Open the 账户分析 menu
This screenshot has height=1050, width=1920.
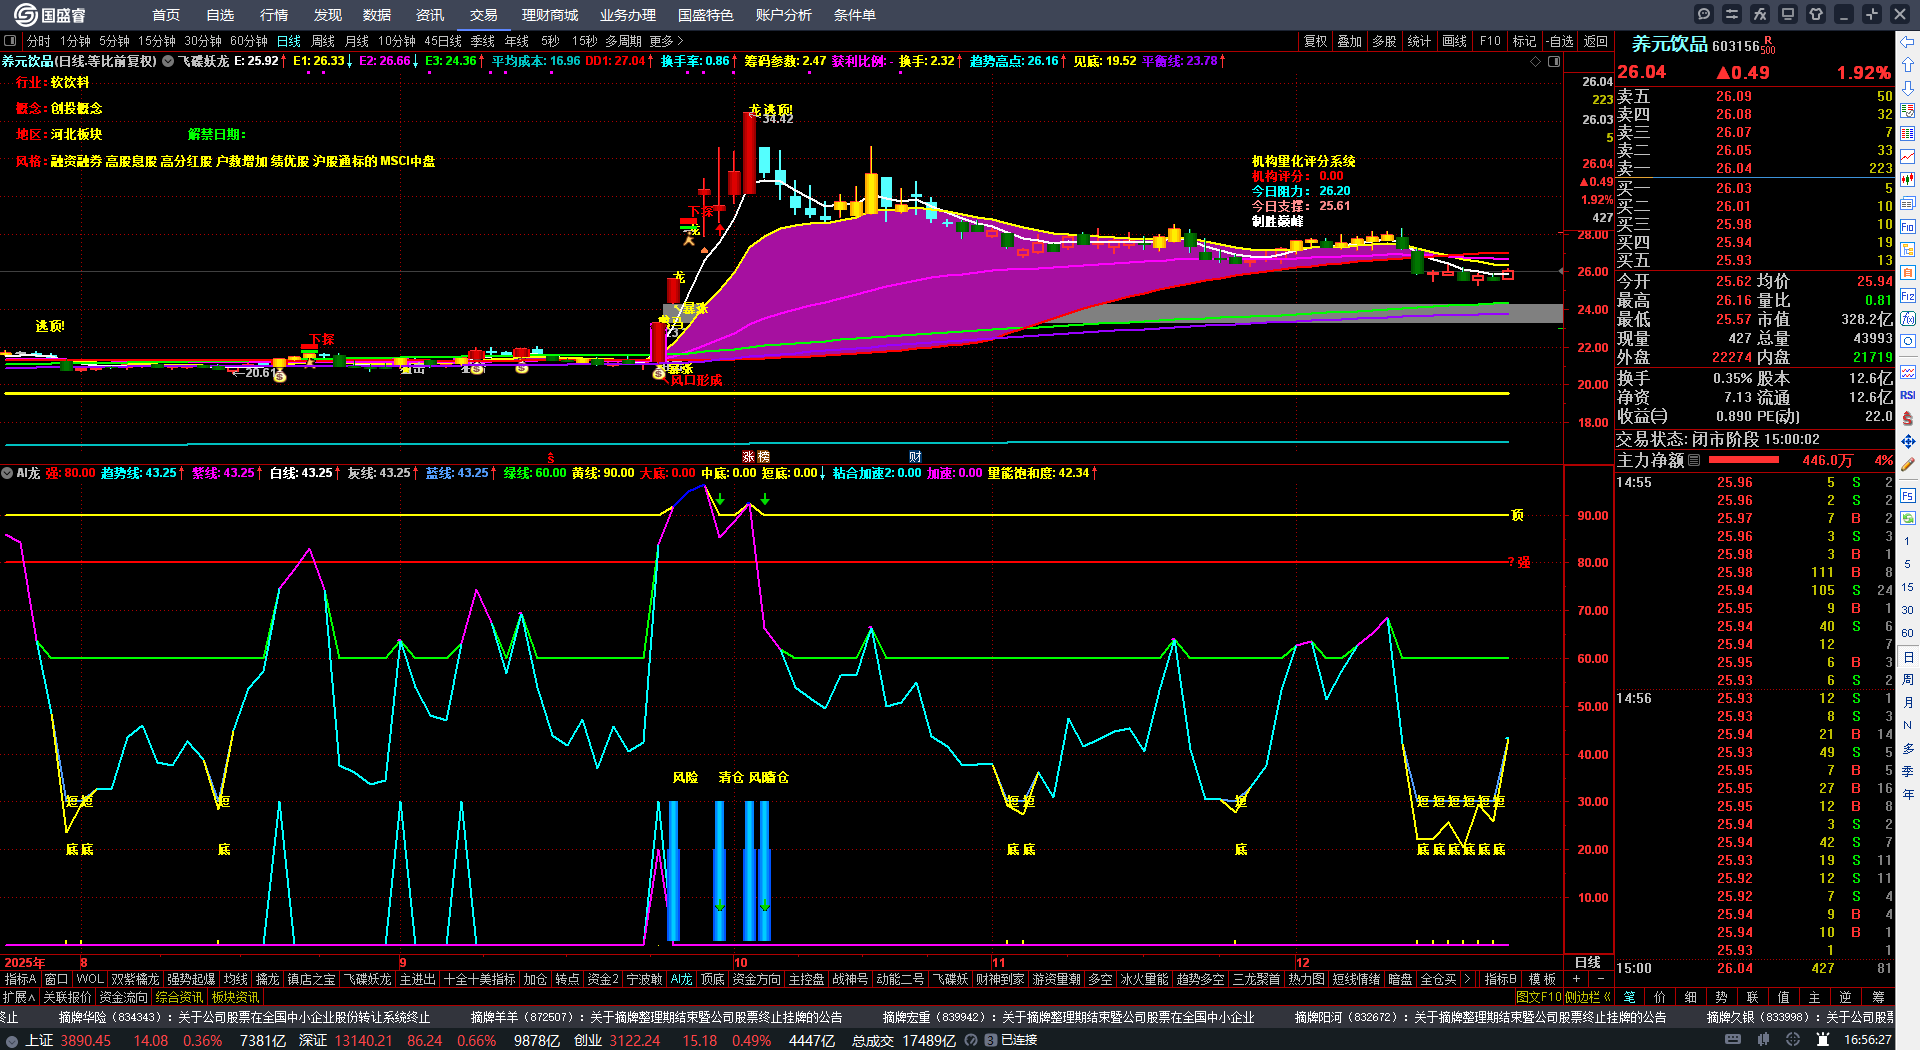[x=784, y=15]
